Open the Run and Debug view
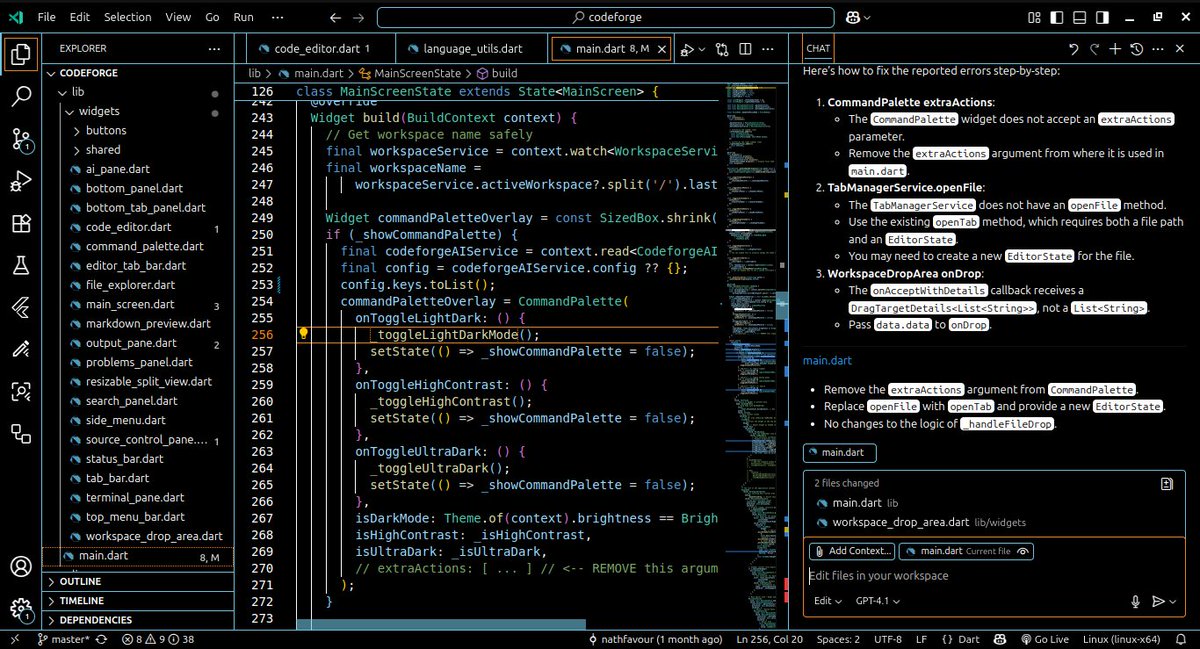 [21, 182]
